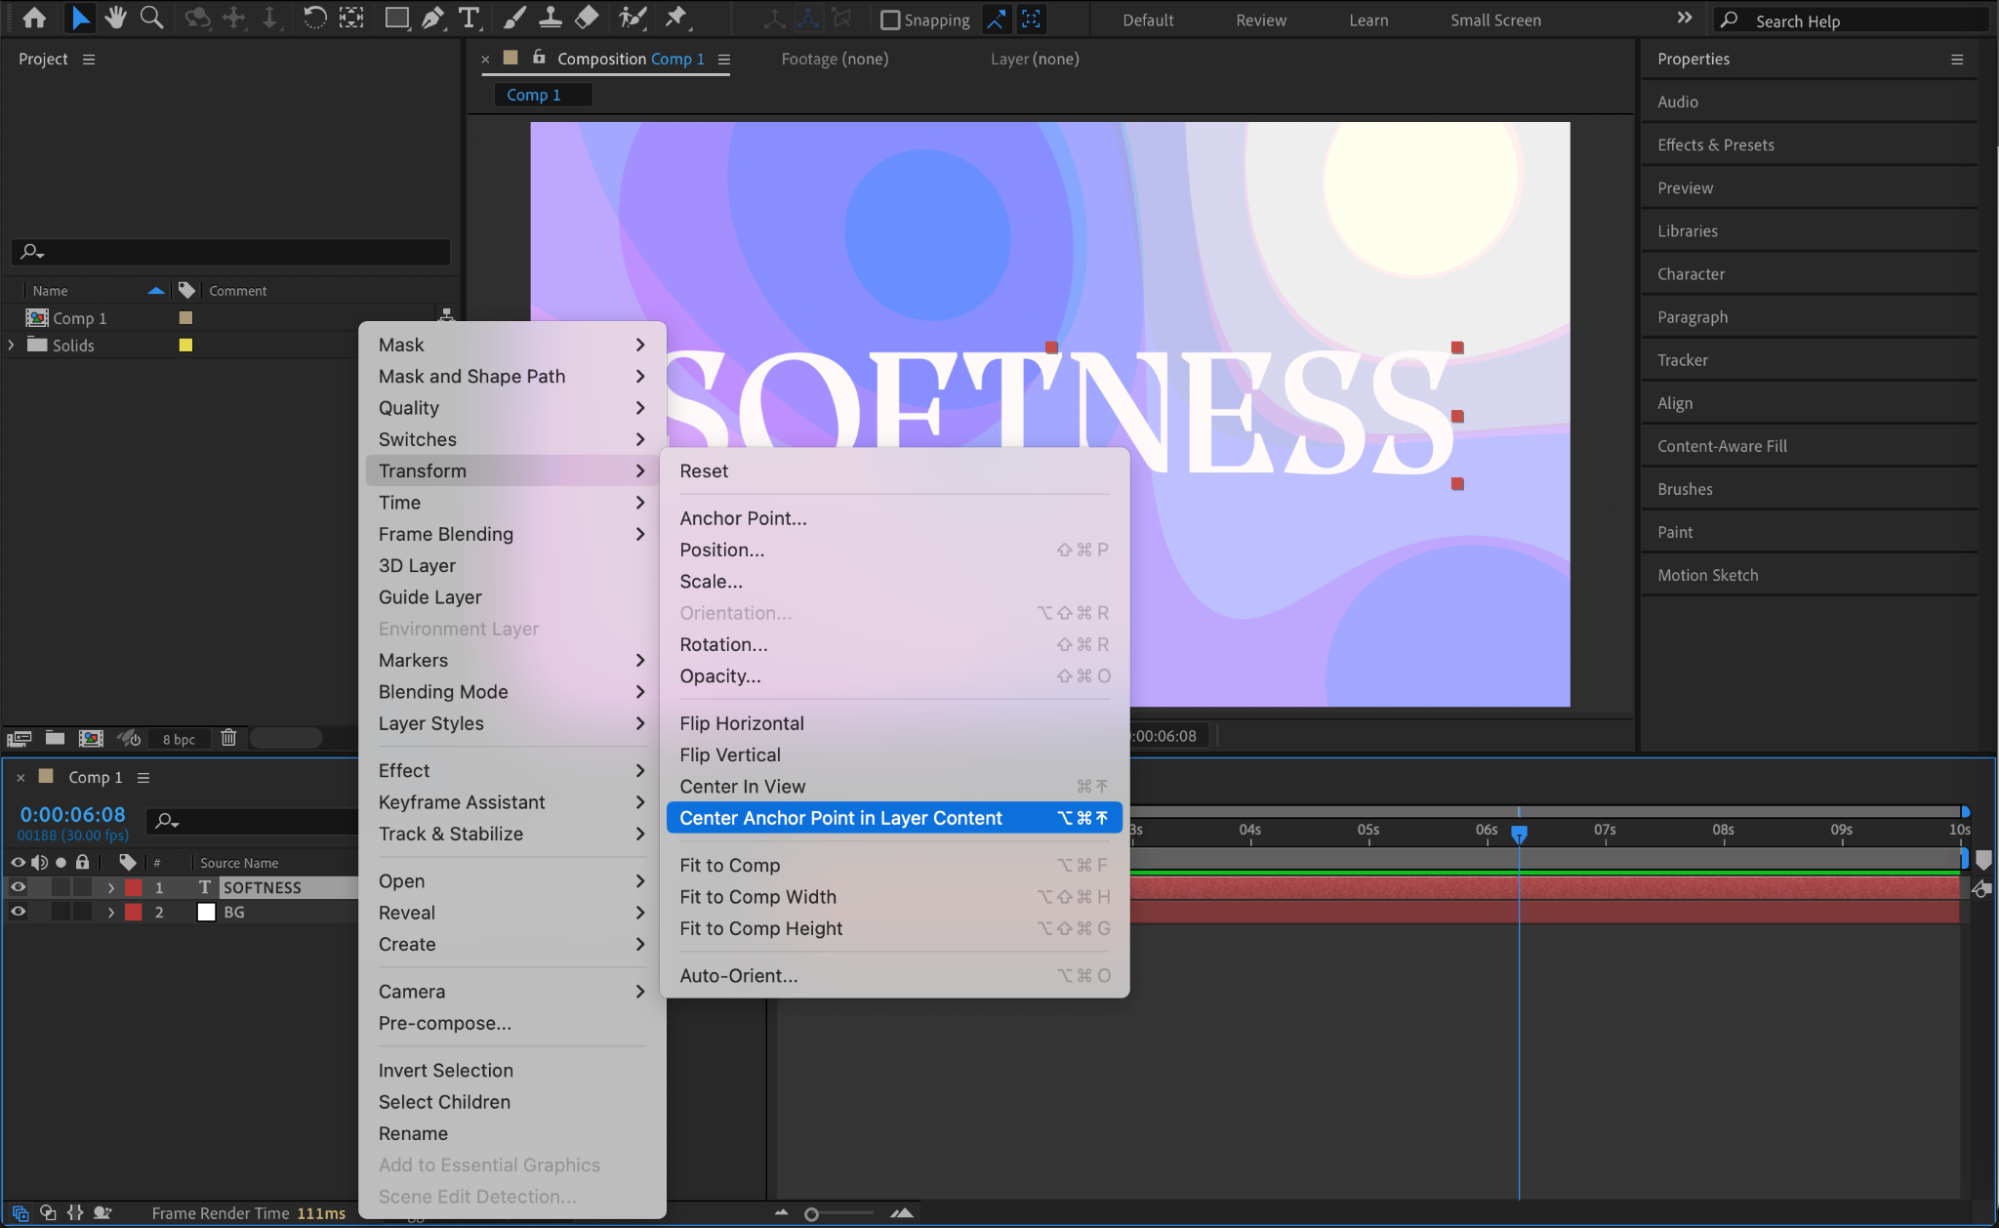Viewport: 1999px width, 1228px height.
Task: Select the Clone Stamp tool
Action: pos(550,17)
